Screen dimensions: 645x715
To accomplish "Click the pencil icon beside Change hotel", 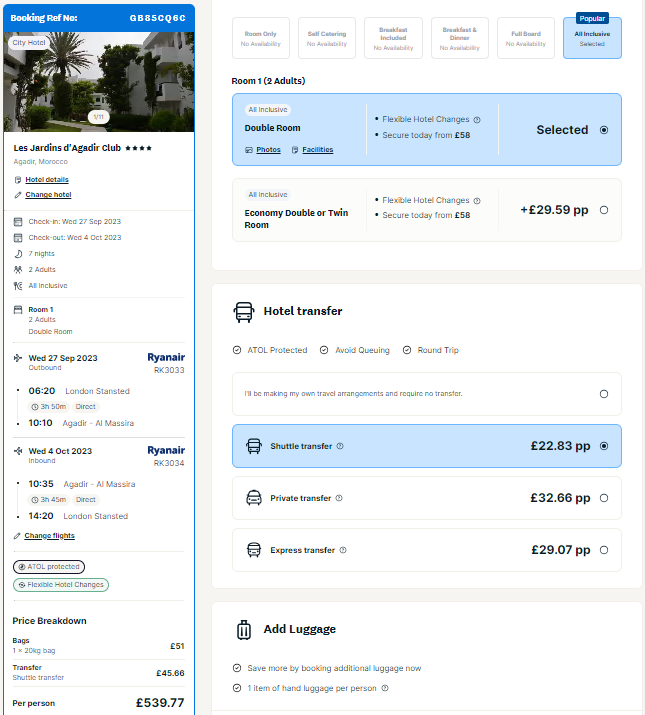I will pyautogui.click(x=18, y=195).
